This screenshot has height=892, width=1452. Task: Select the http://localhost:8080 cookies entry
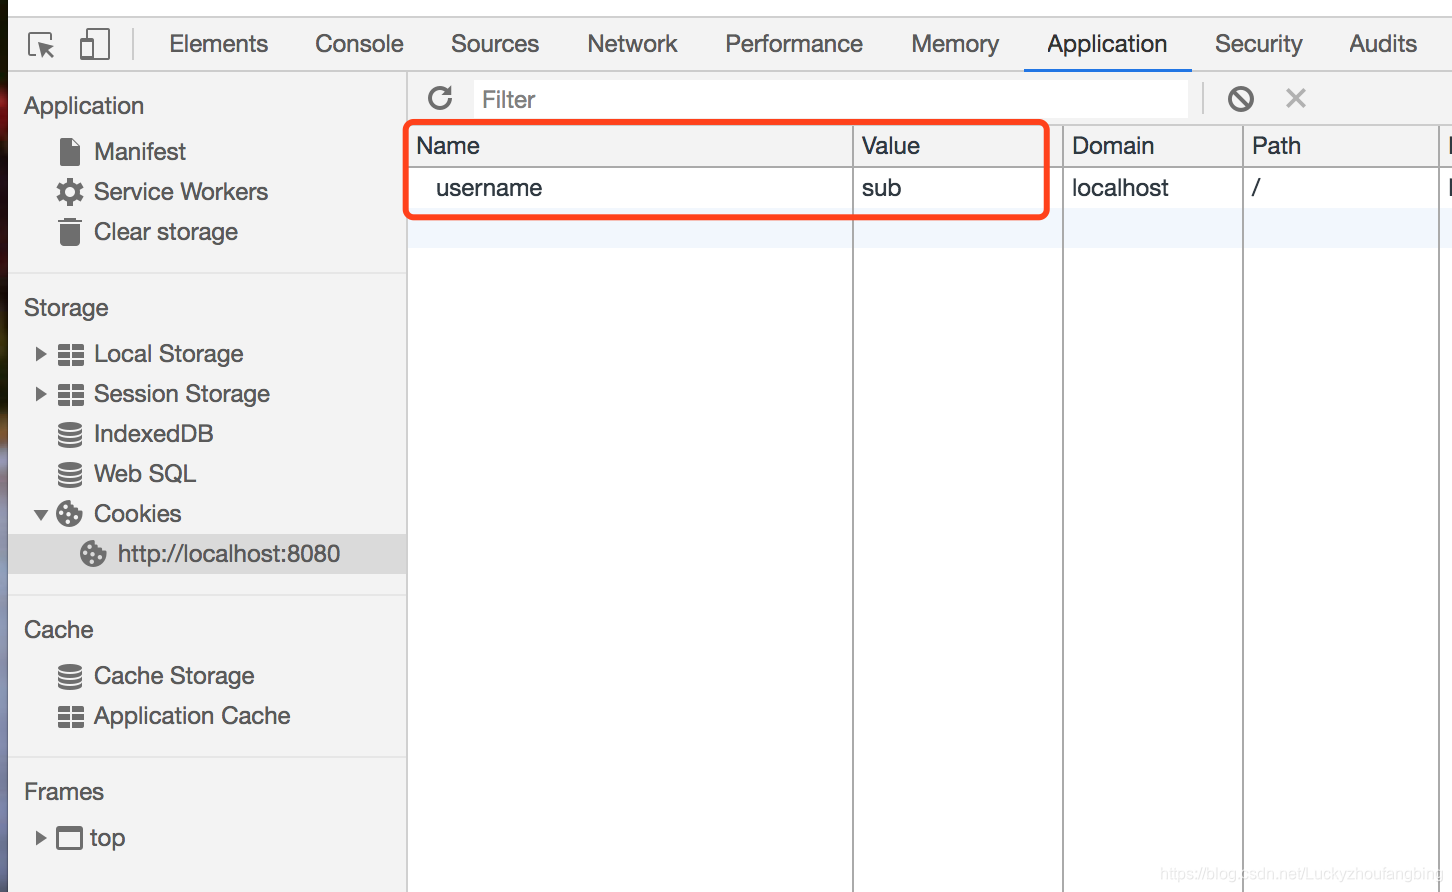[x=208, y=554]
